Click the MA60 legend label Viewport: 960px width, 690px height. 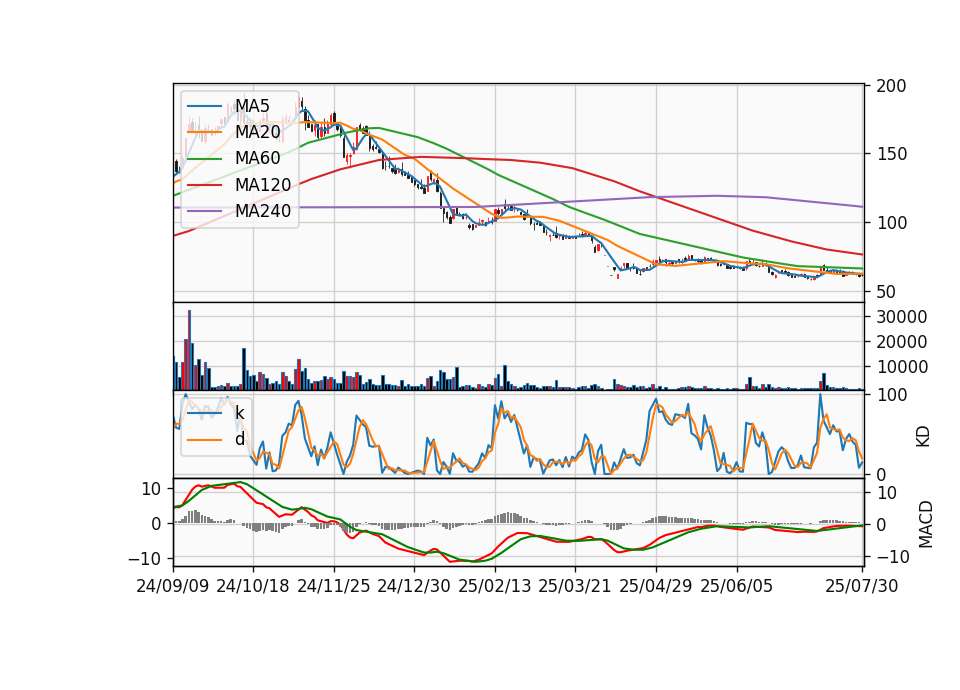pos(257,159)
